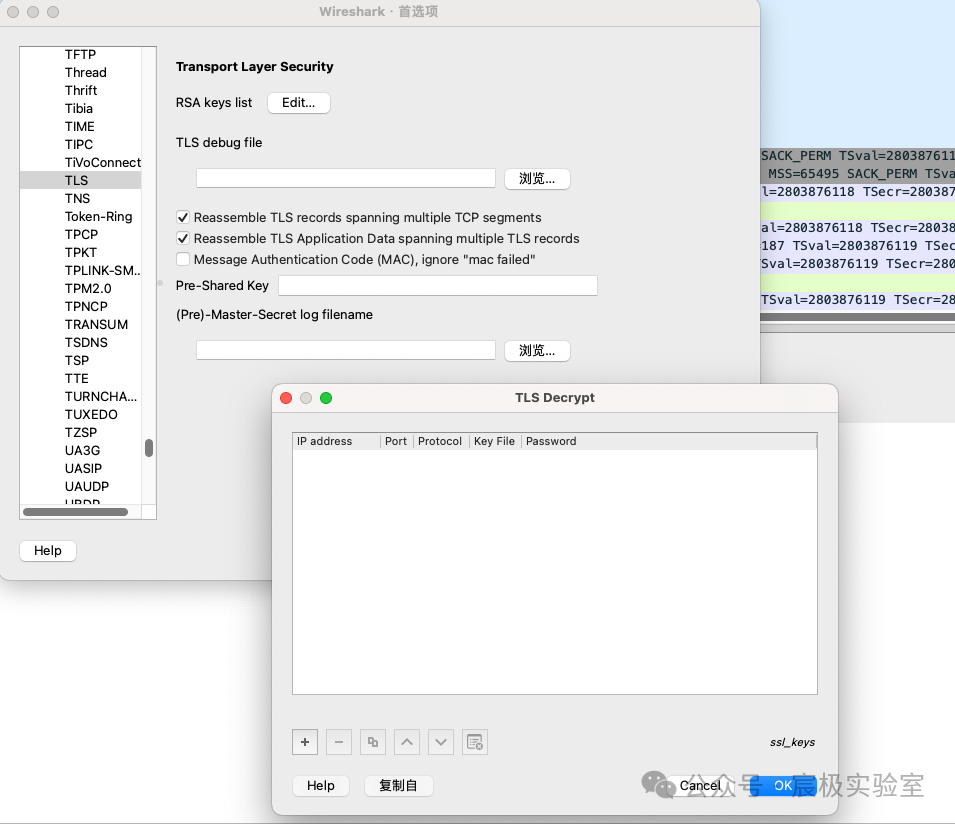This screenshot has height=824, width=955.
Task: Click packet list horizontal scrollbar in main window
Action: point(858,317)
